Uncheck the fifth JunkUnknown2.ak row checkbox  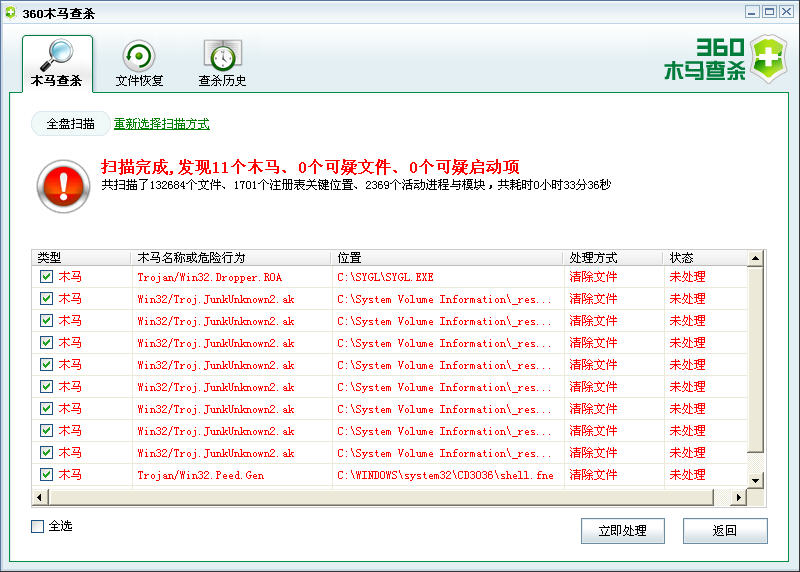point(46,386)
